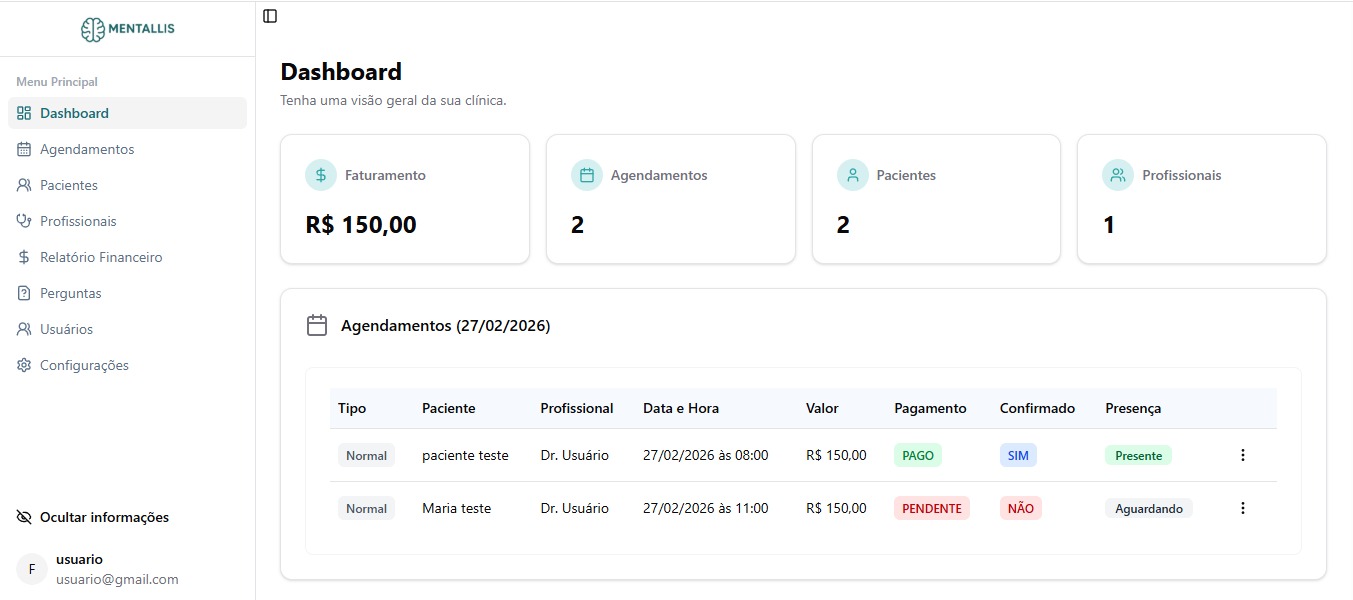Click the Usuários people icon in sidebar
This screenshot has width=1353, height=600.
point(22,328)
